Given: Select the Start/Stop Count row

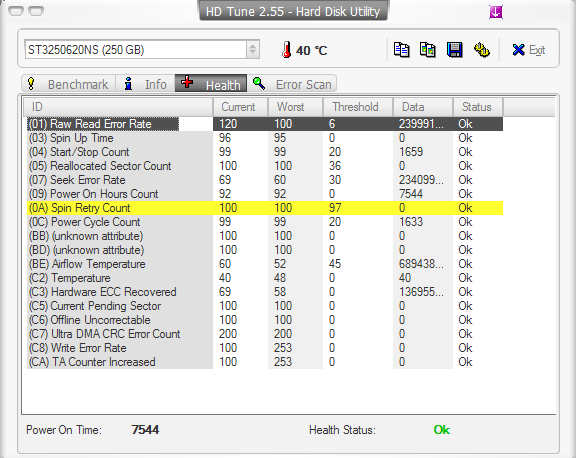Looking at the screenshot, I should tap(265, 152).
